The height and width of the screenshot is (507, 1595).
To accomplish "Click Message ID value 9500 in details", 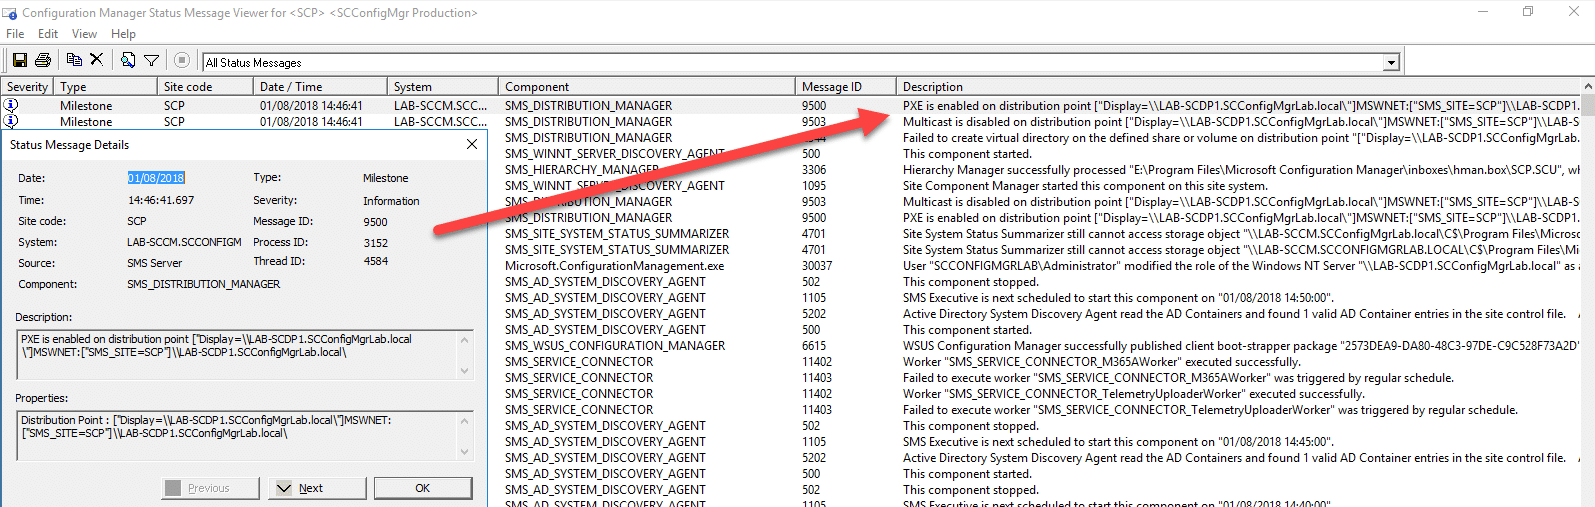I will (376, 222).
